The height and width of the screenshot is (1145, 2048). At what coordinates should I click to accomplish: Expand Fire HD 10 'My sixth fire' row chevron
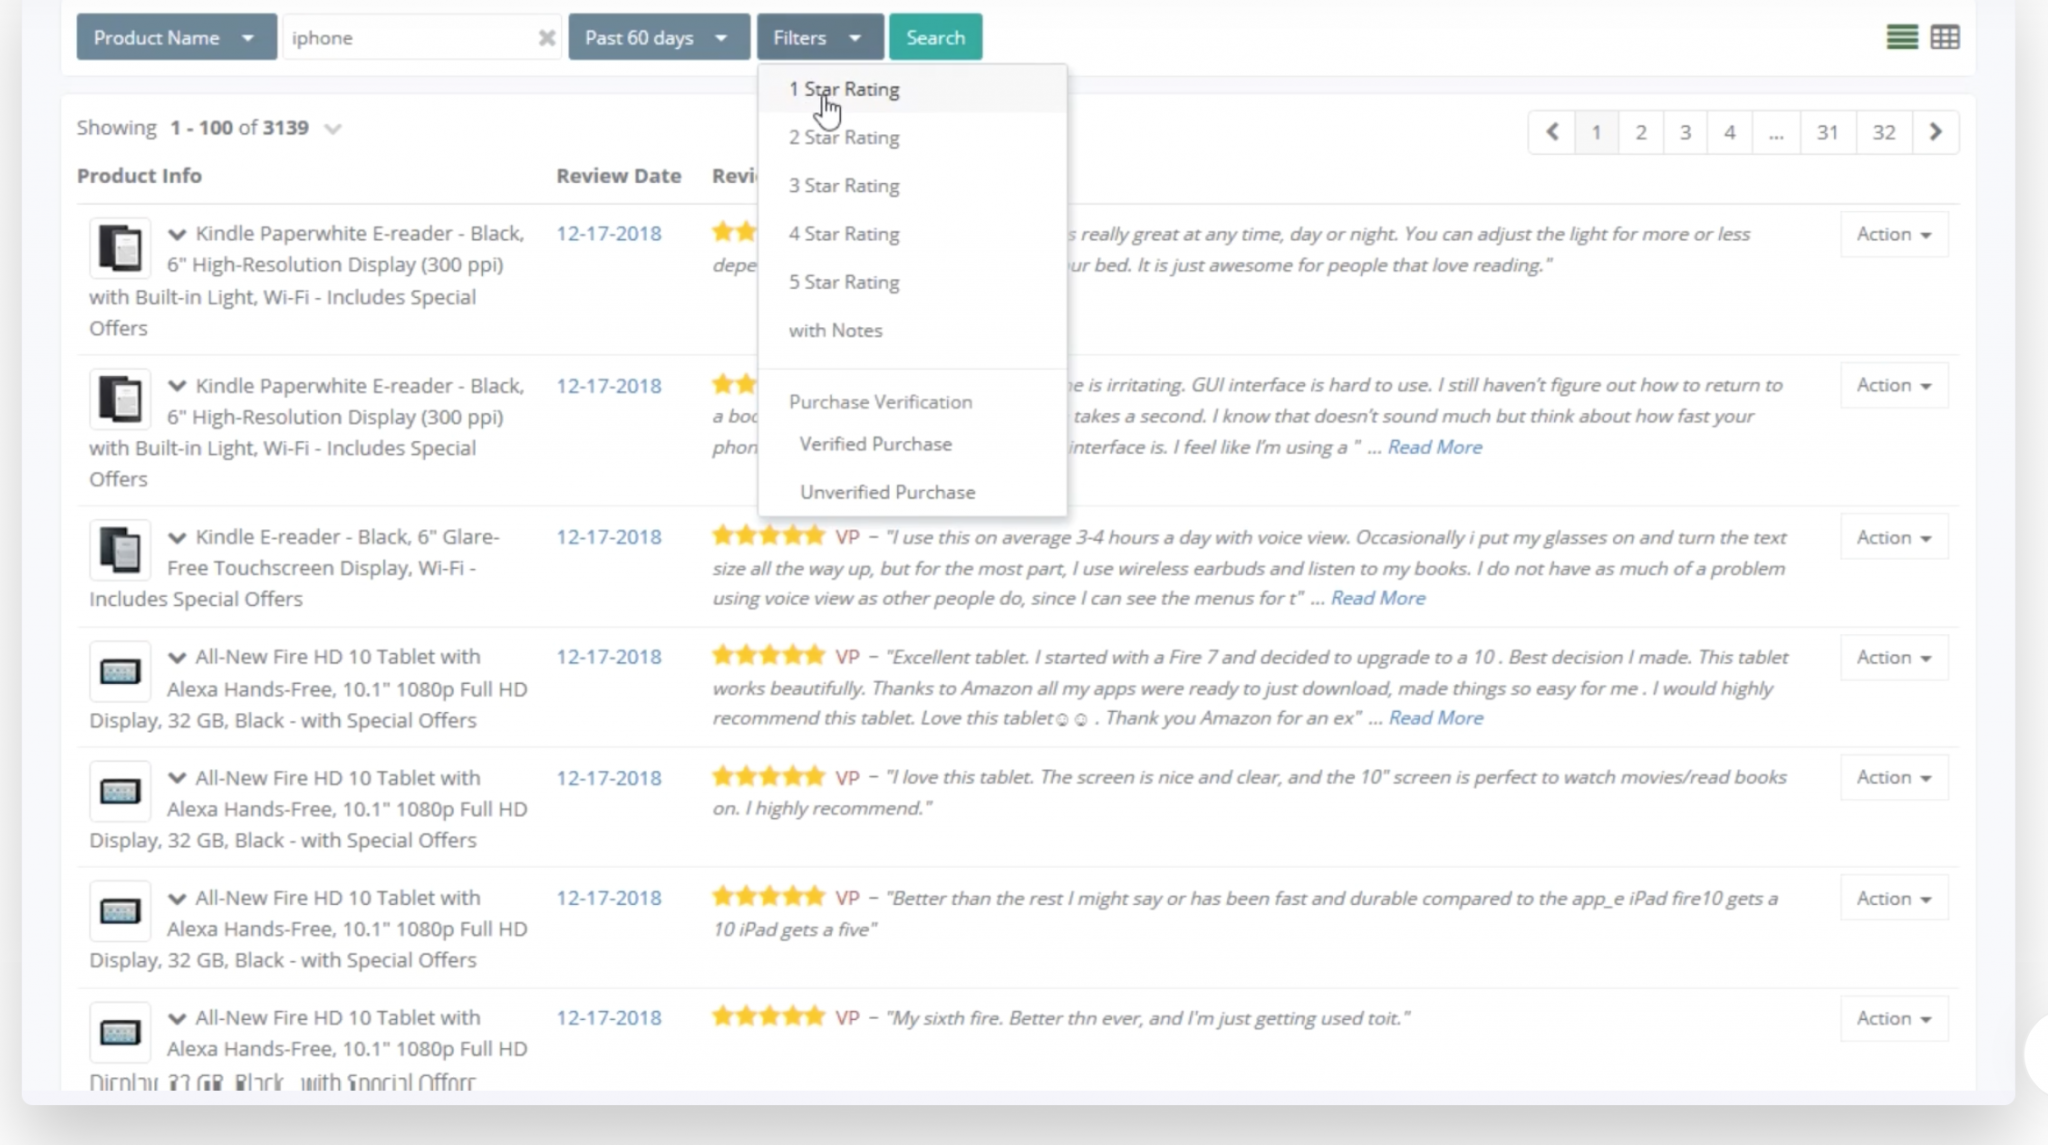pyautogui.click(x=177, y=1018)
